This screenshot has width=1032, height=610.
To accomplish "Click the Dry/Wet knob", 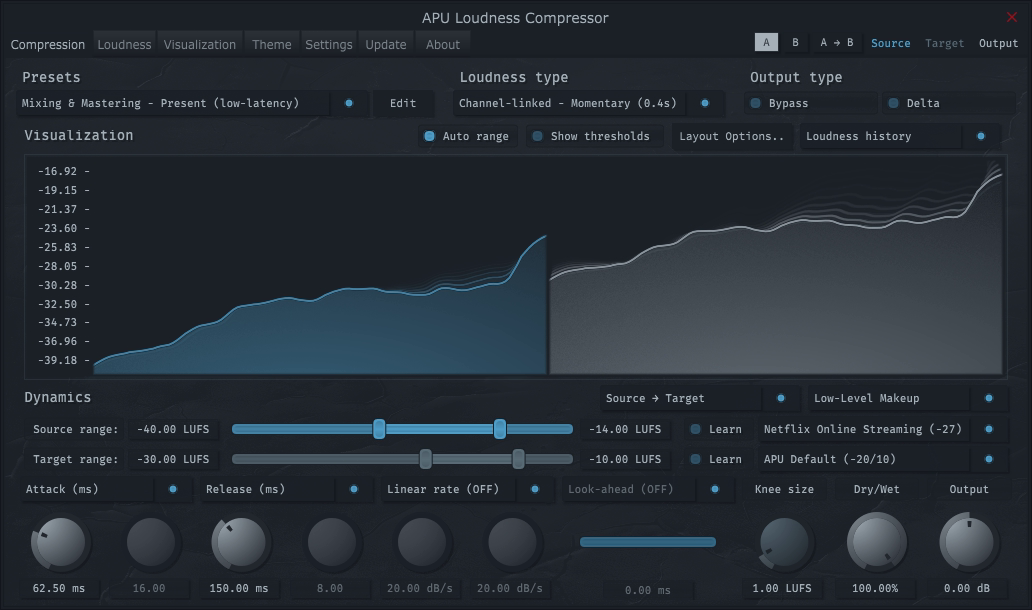I will coord(876,543).
